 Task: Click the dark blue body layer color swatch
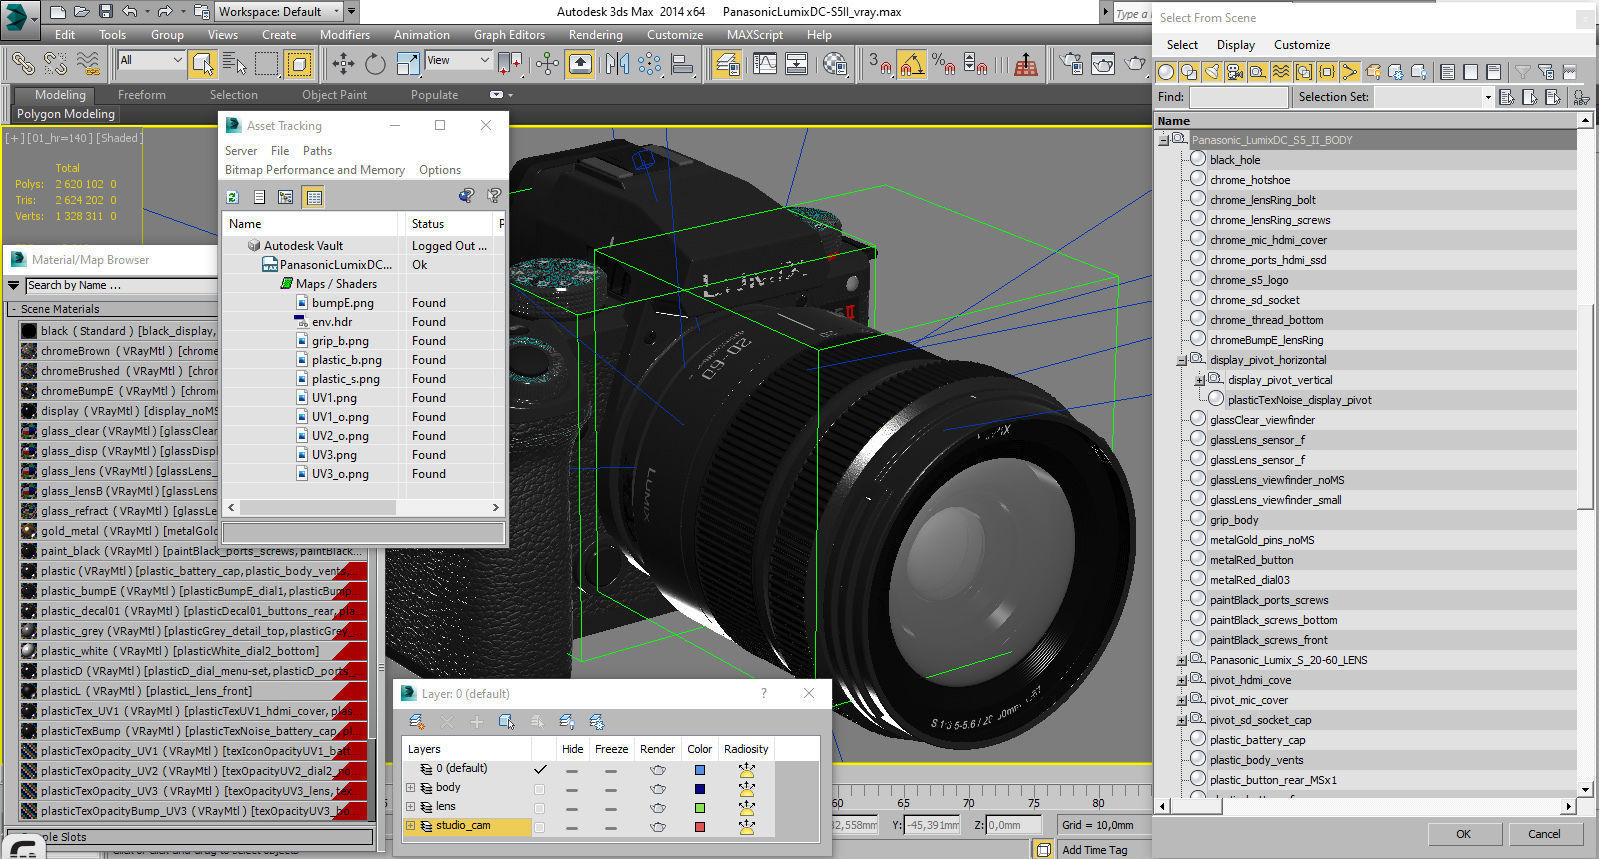point(700,789)
